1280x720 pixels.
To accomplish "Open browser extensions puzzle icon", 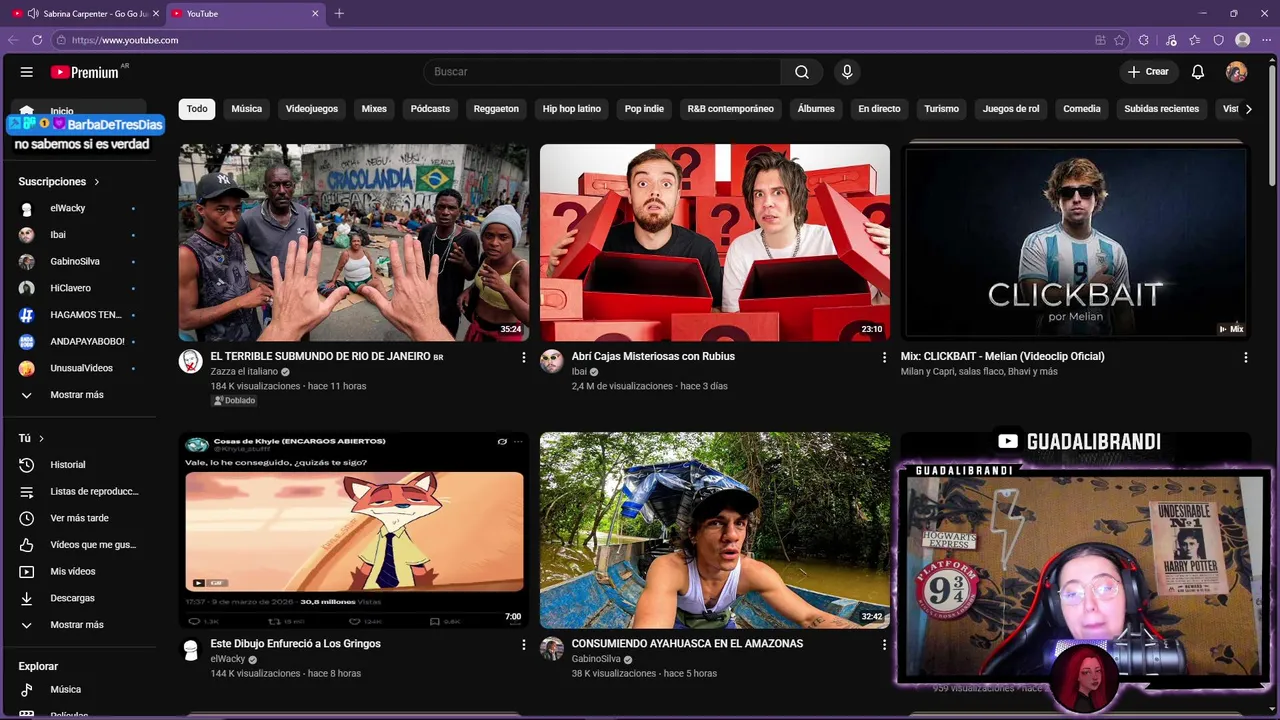I will click(1144, 40).
